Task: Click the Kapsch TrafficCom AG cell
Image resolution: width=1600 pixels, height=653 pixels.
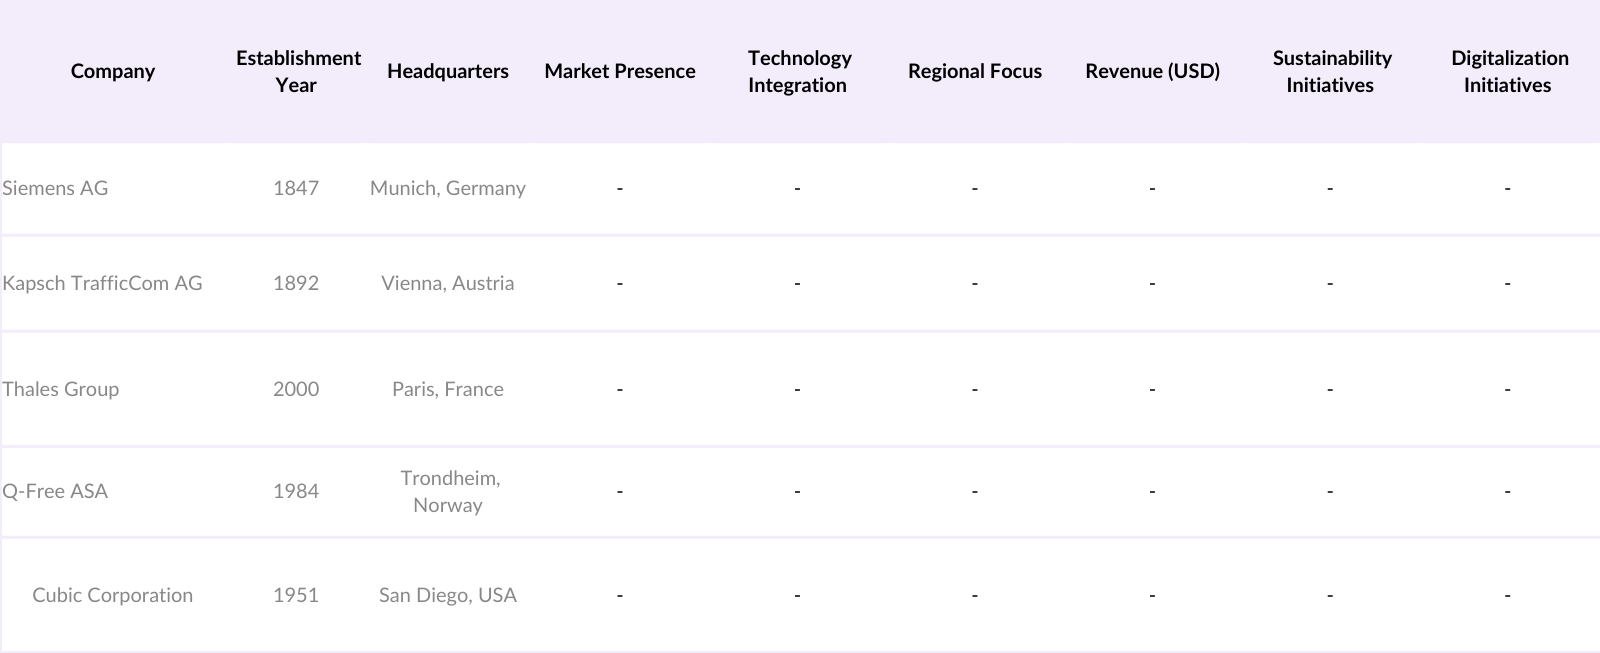Action: 102,283
